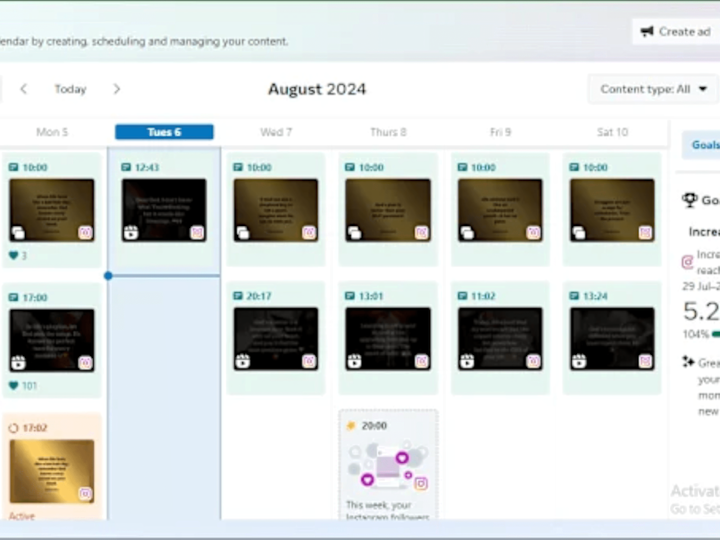
Task: Click the 10:00 time label on Monday
Action: (35, 167)
